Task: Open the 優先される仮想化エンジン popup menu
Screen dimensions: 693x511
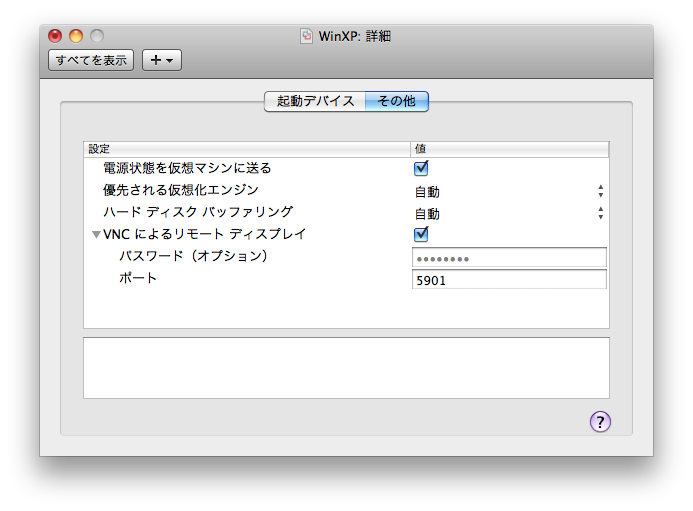Action: click(x=509, y=191)
